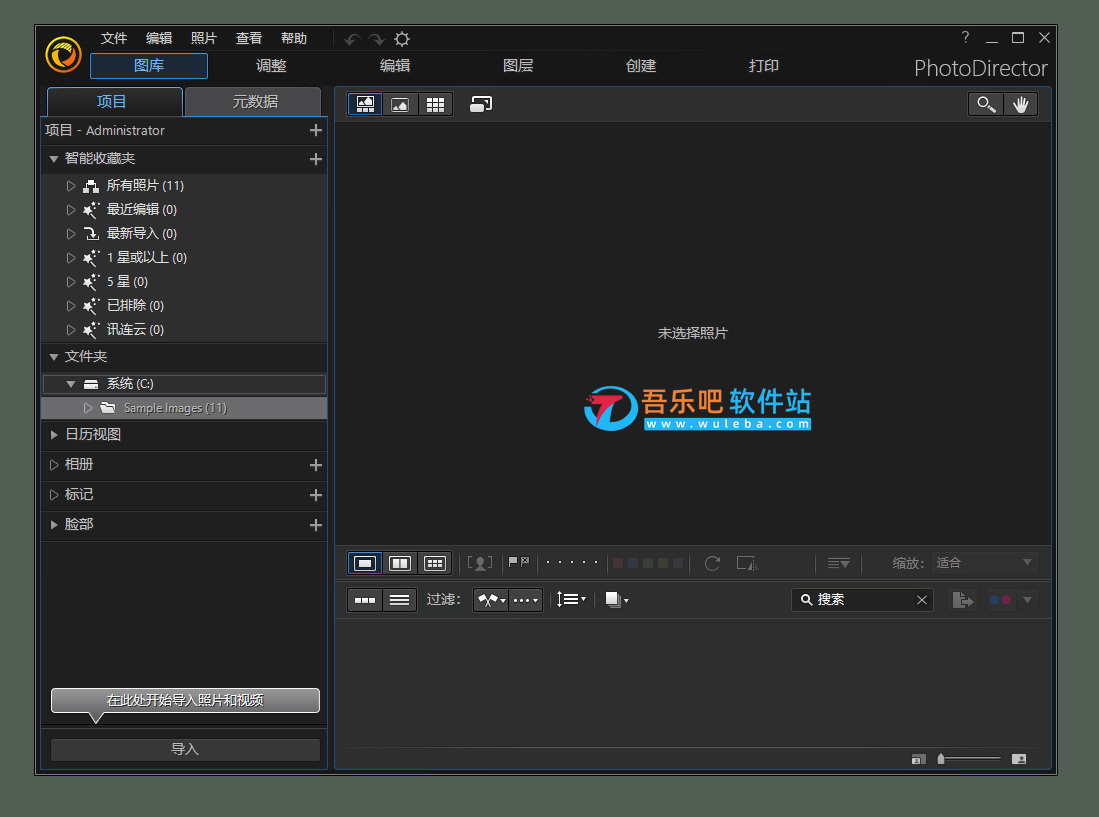Expand 脸部 section
The image size is (1099, 817).
point(53,525)
